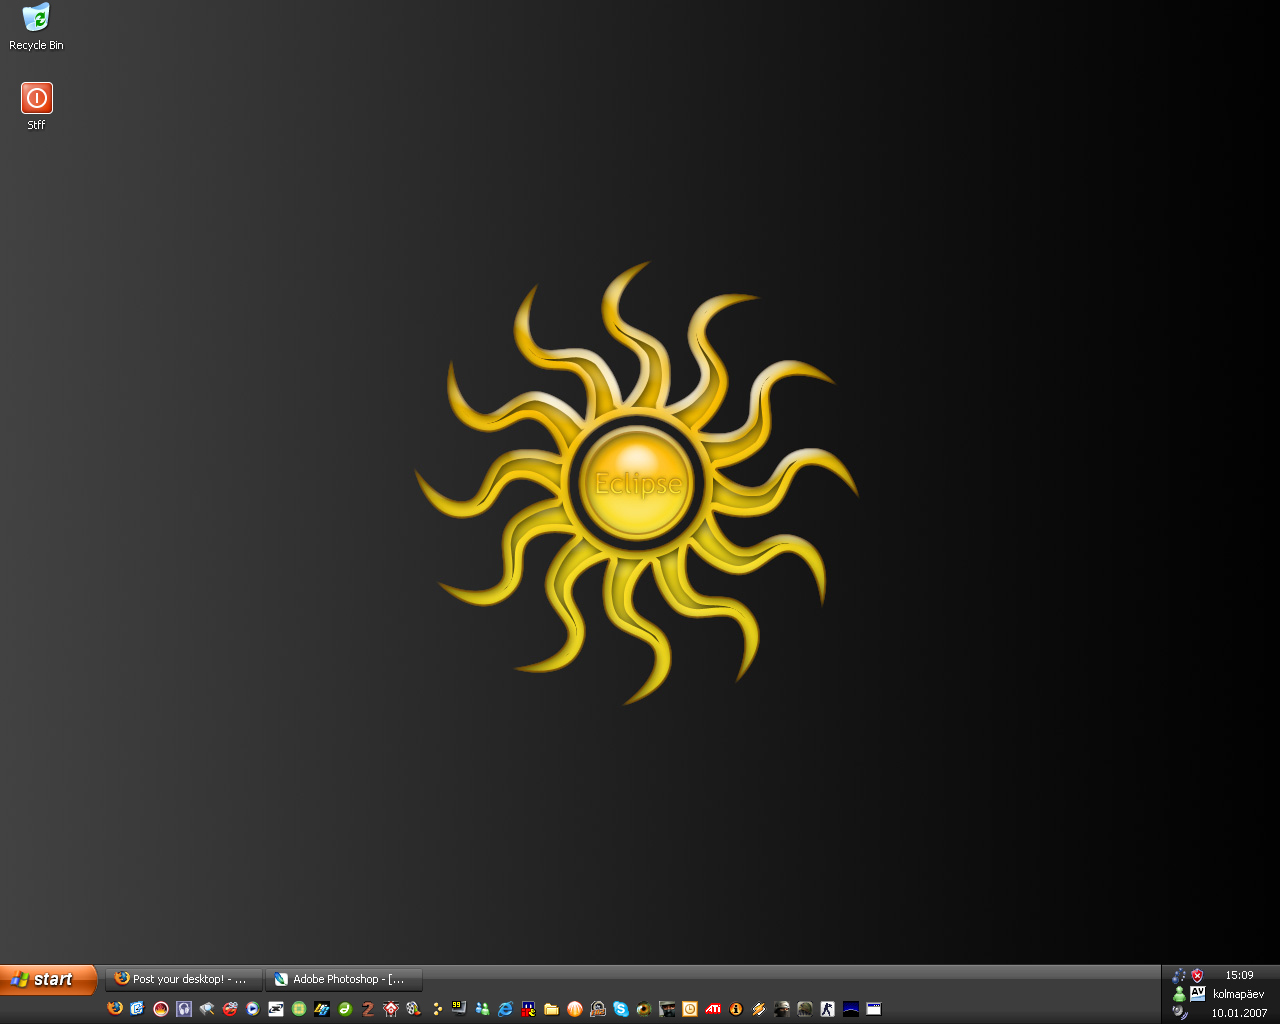The image size is (1280, 1024).
Task: Switch to the Adobe Photoshop taskbar window
Action: [344, 979]
